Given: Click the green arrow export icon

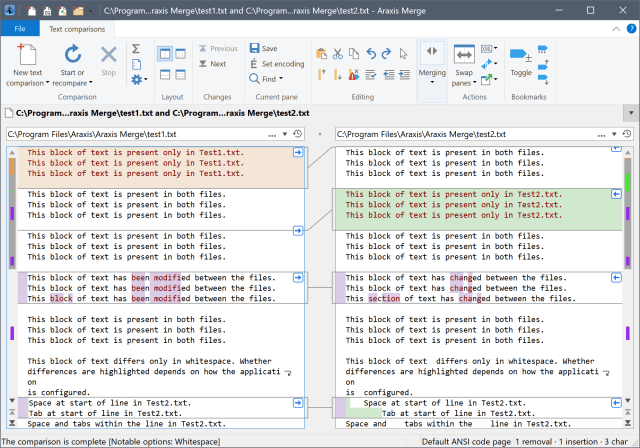Looking at the screenshot, I should [x=487, y=79].
